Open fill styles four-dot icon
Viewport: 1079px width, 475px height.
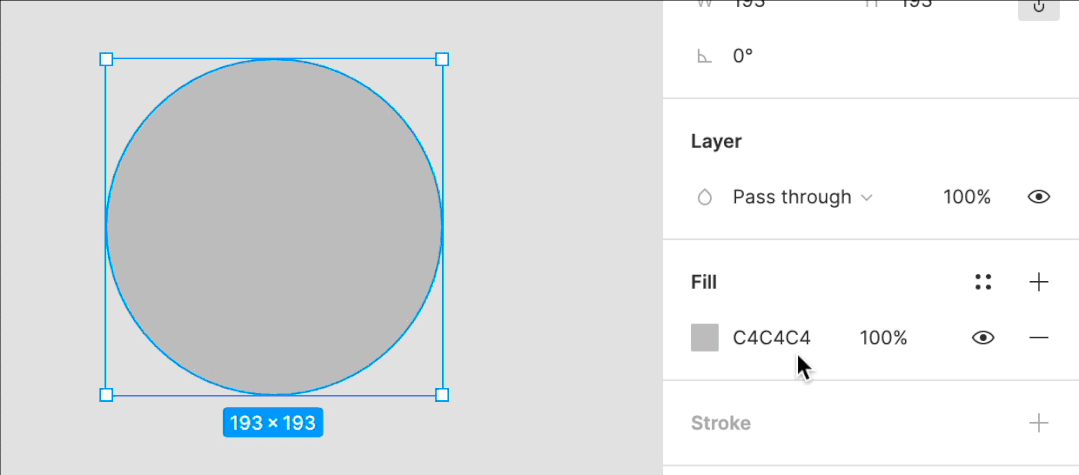pos(983,282)
